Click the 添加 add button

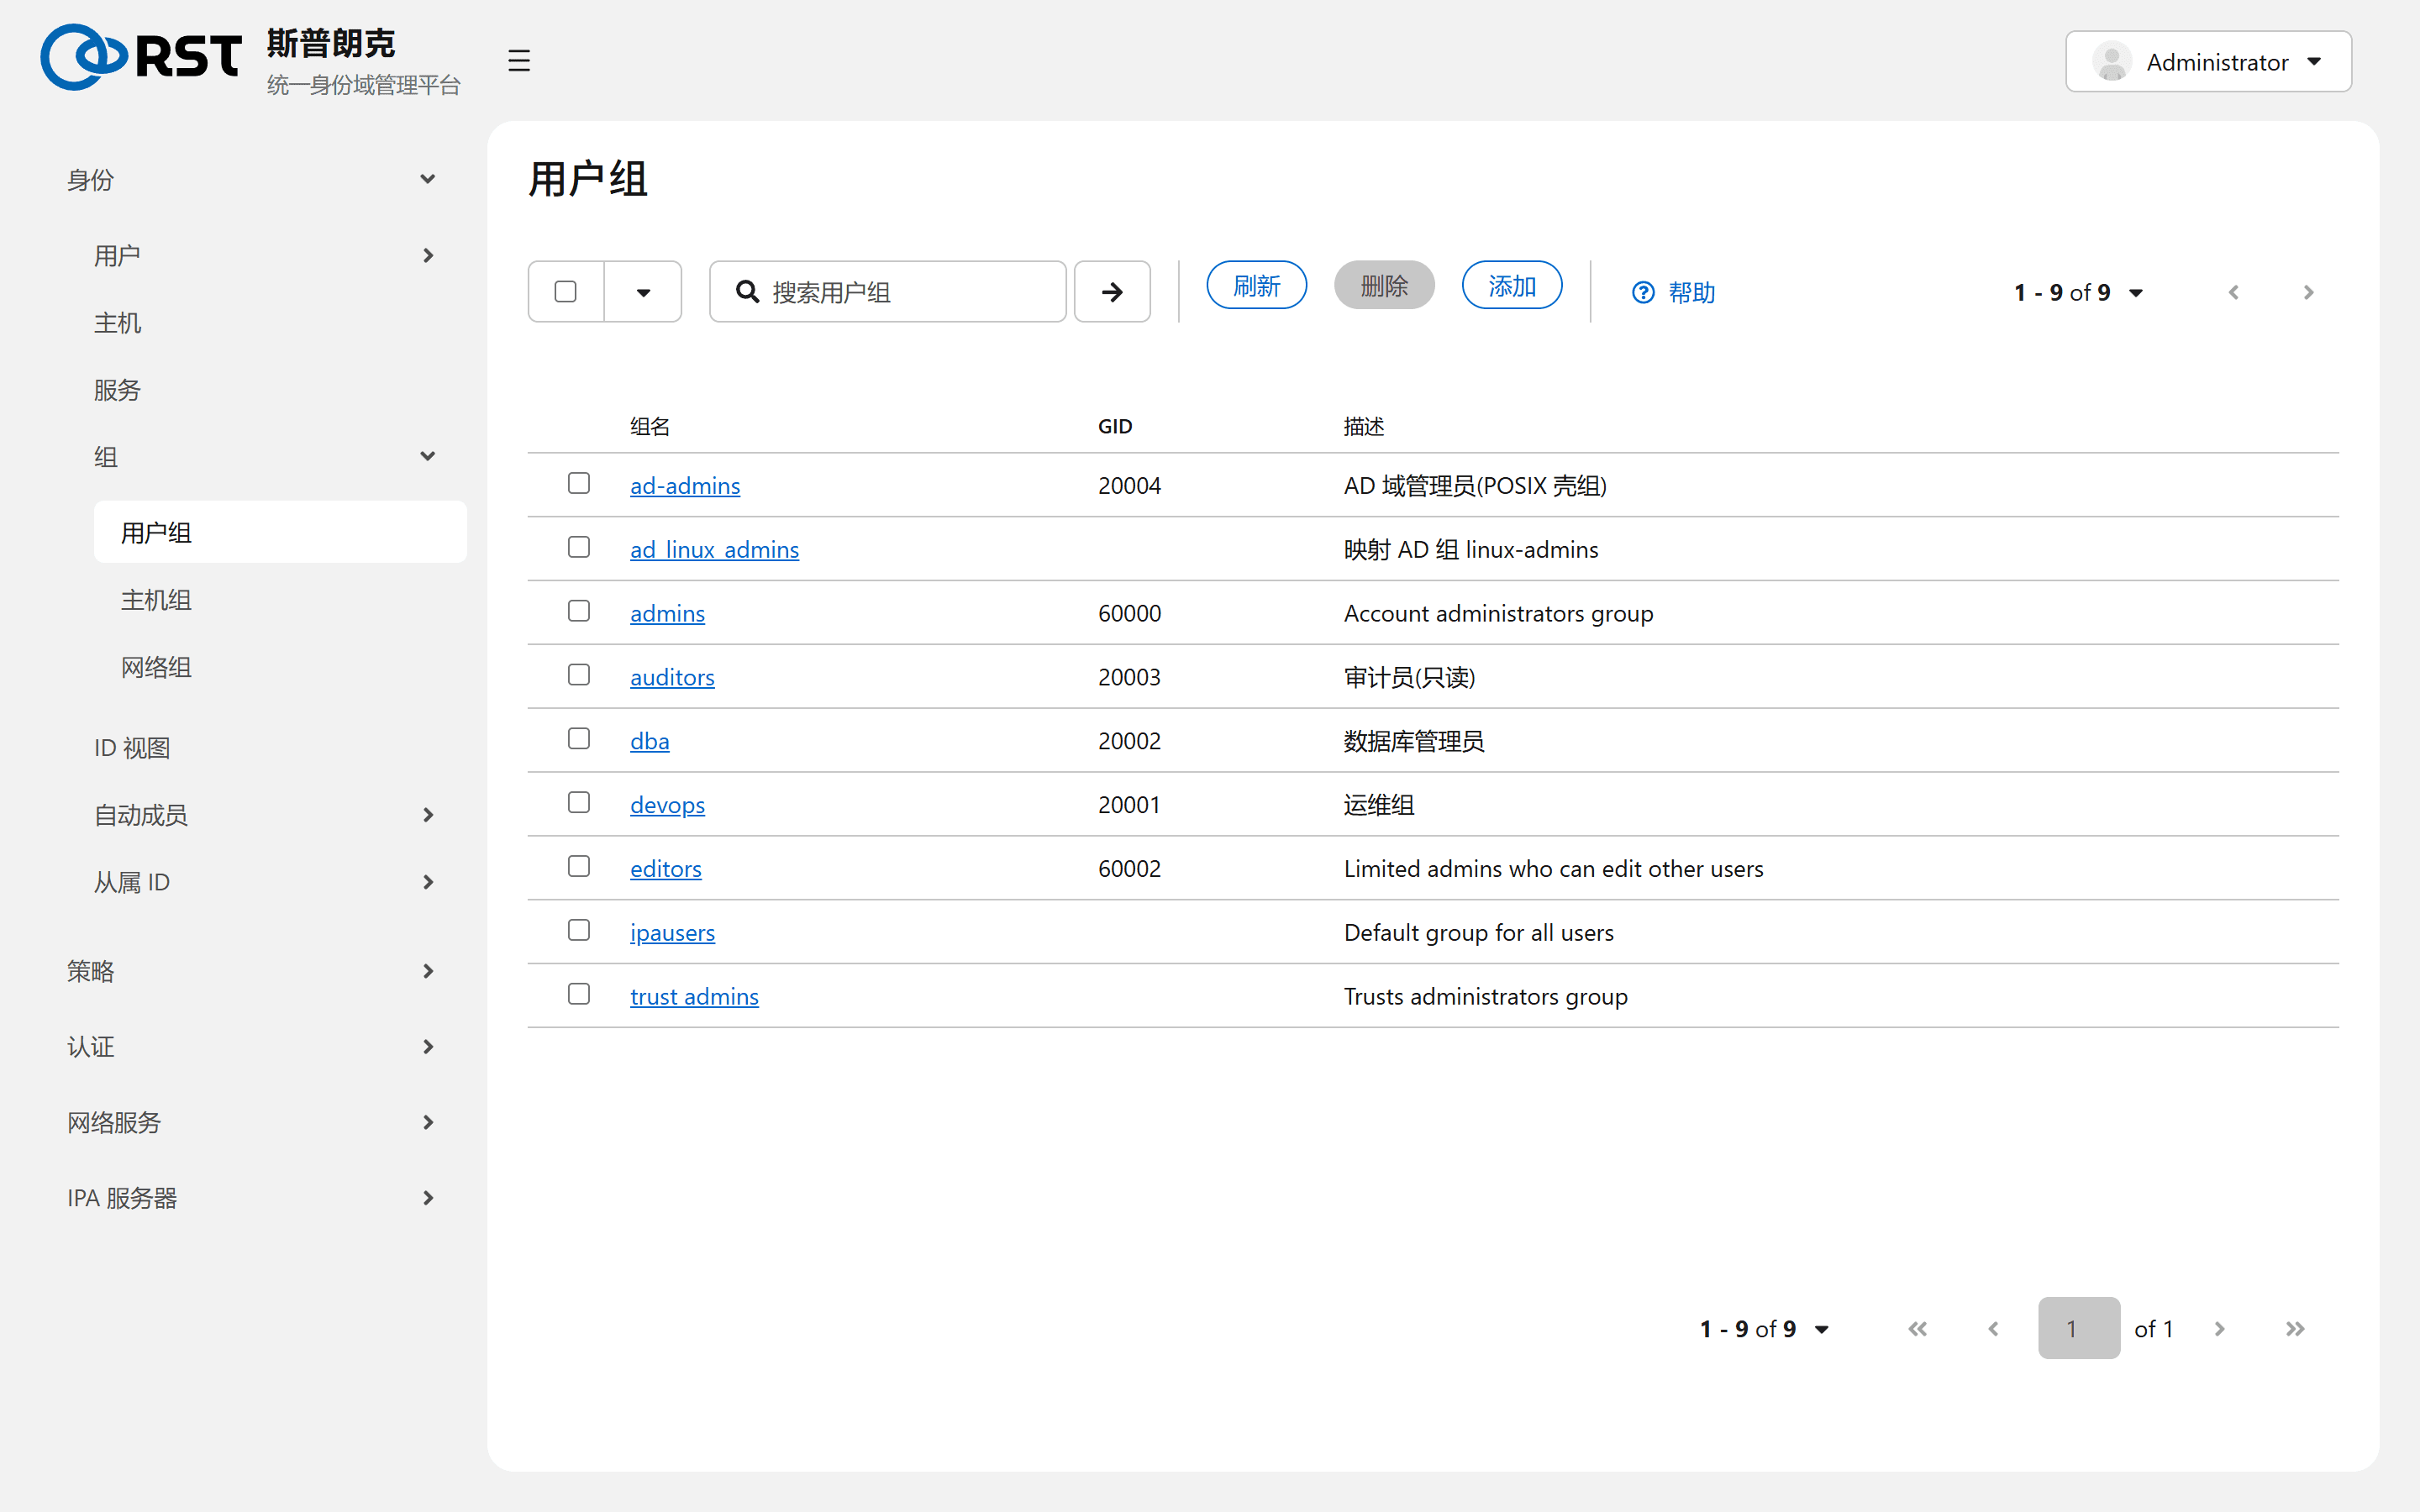point(1511,286)
